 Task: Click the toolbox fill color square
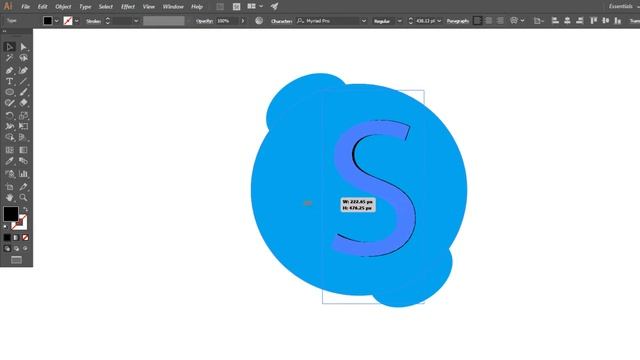(11, 214)
